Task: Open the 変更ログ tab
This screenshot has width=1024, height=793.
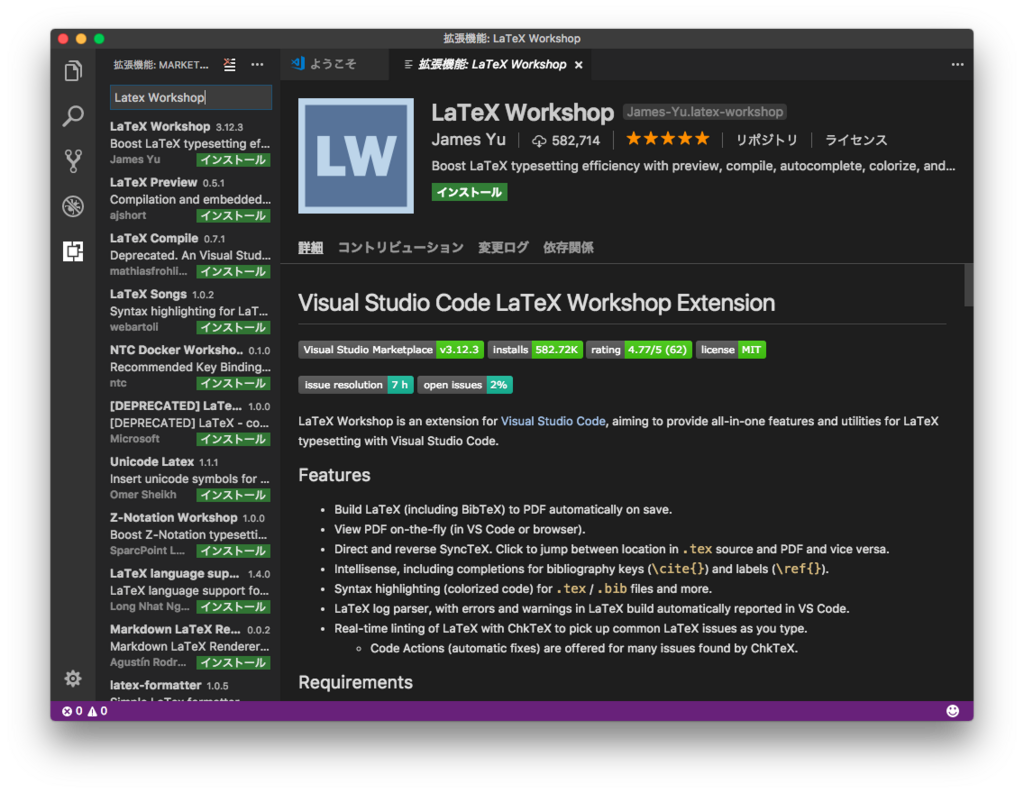Action: pos(503,247)
